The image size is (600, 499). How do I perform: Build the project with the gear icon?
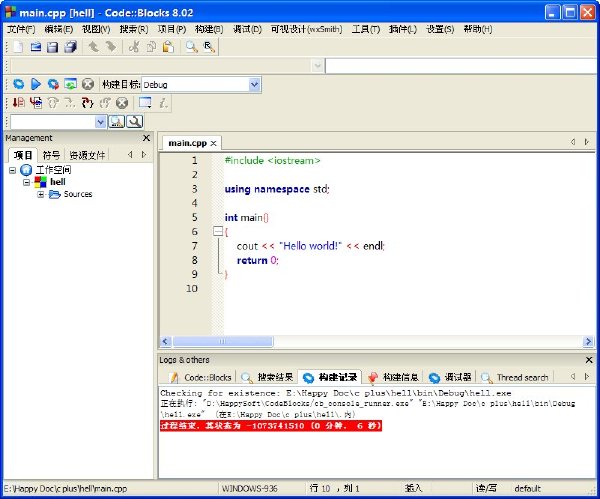click(18, 84)
